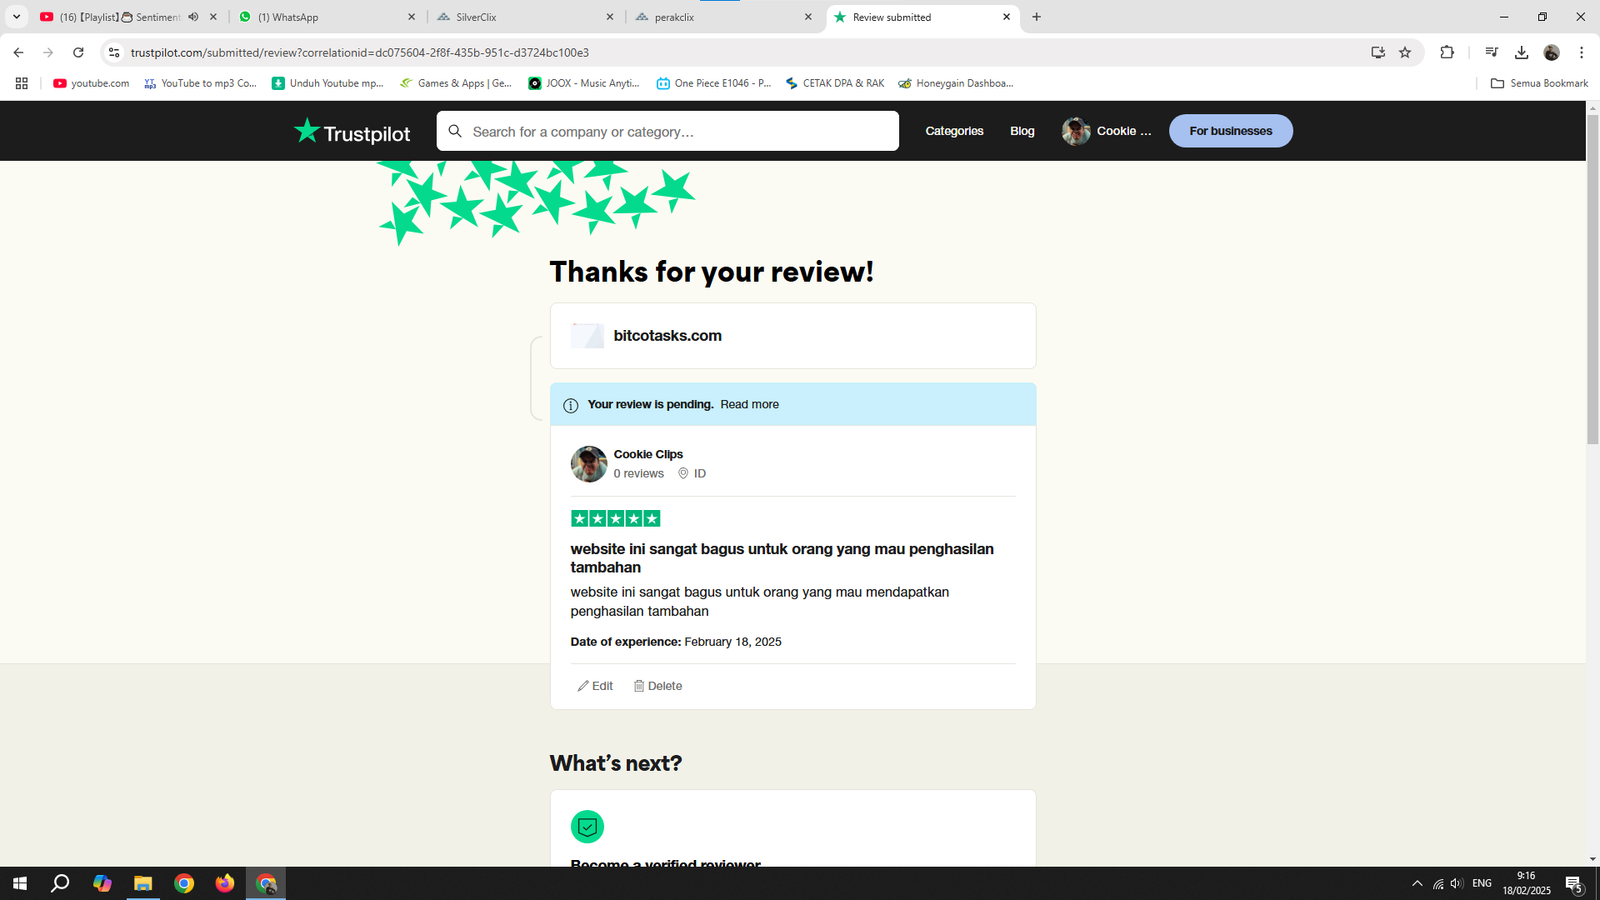Screen dimensions: 1600x900
Task: Open the CETAK DPA & RAK bookmark
Action: (x=835, y=83)
